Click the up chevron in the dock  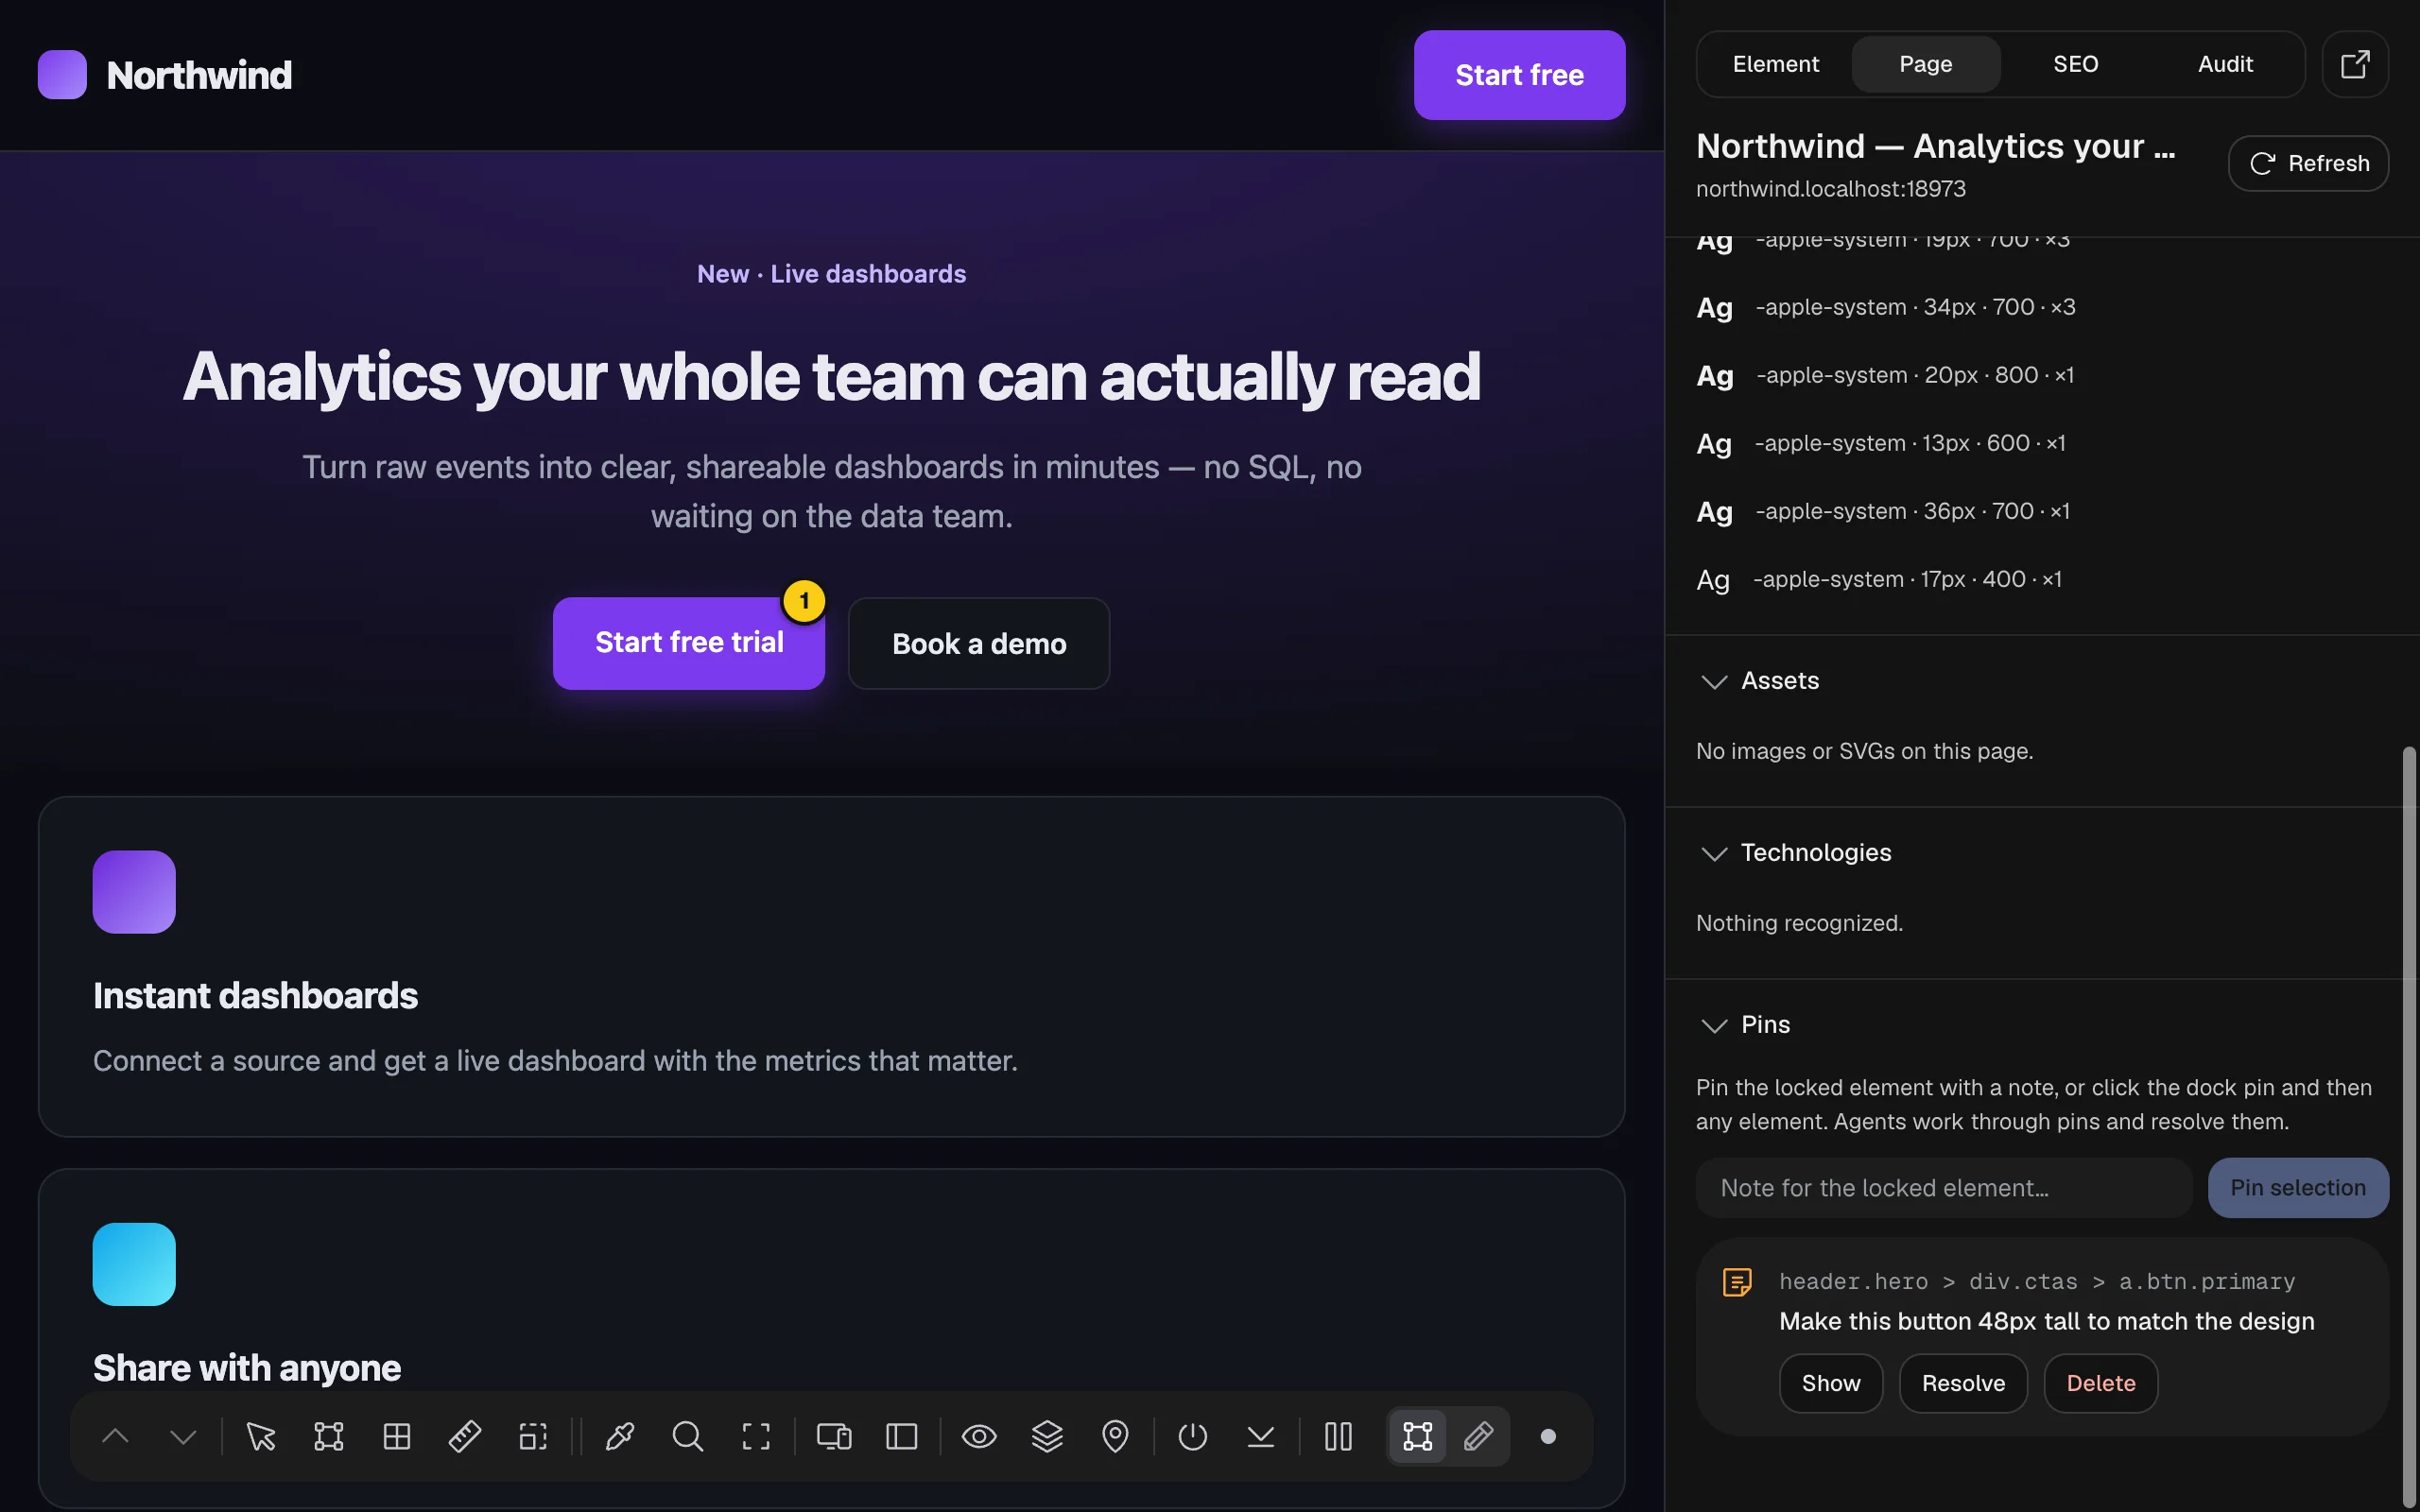[115, 1437]
